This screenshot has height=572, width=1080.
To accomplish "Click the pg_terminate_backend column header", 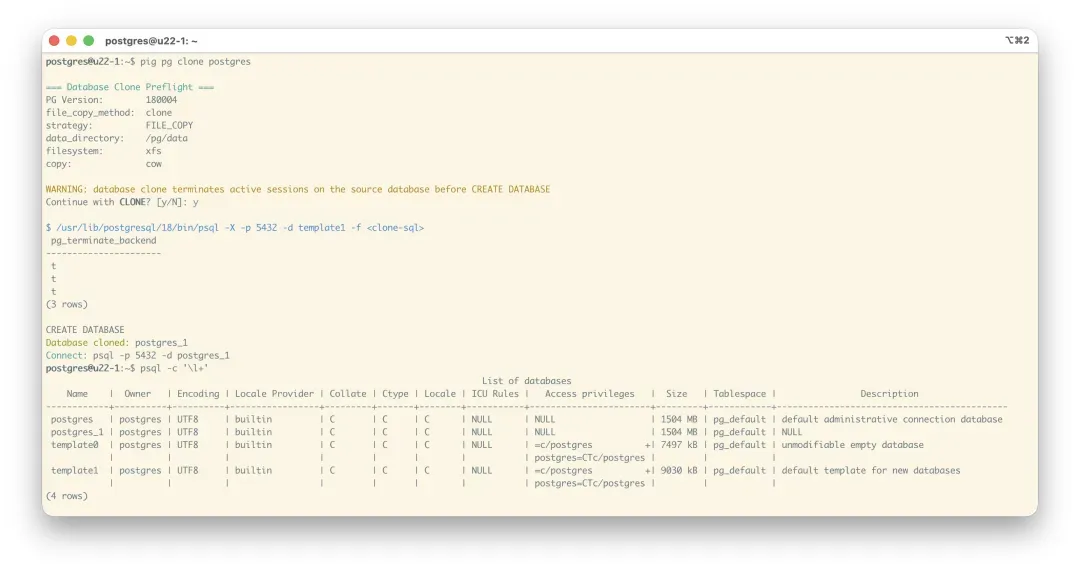I will (103, 241).
